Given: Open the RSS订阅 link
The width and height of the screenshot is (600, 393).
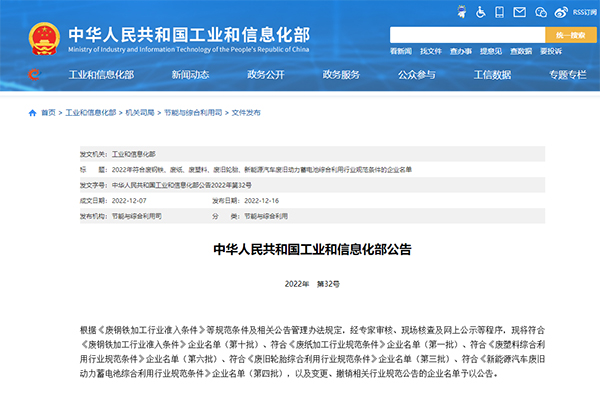Looking at the screenshot, I should click(x=585, y=12).
